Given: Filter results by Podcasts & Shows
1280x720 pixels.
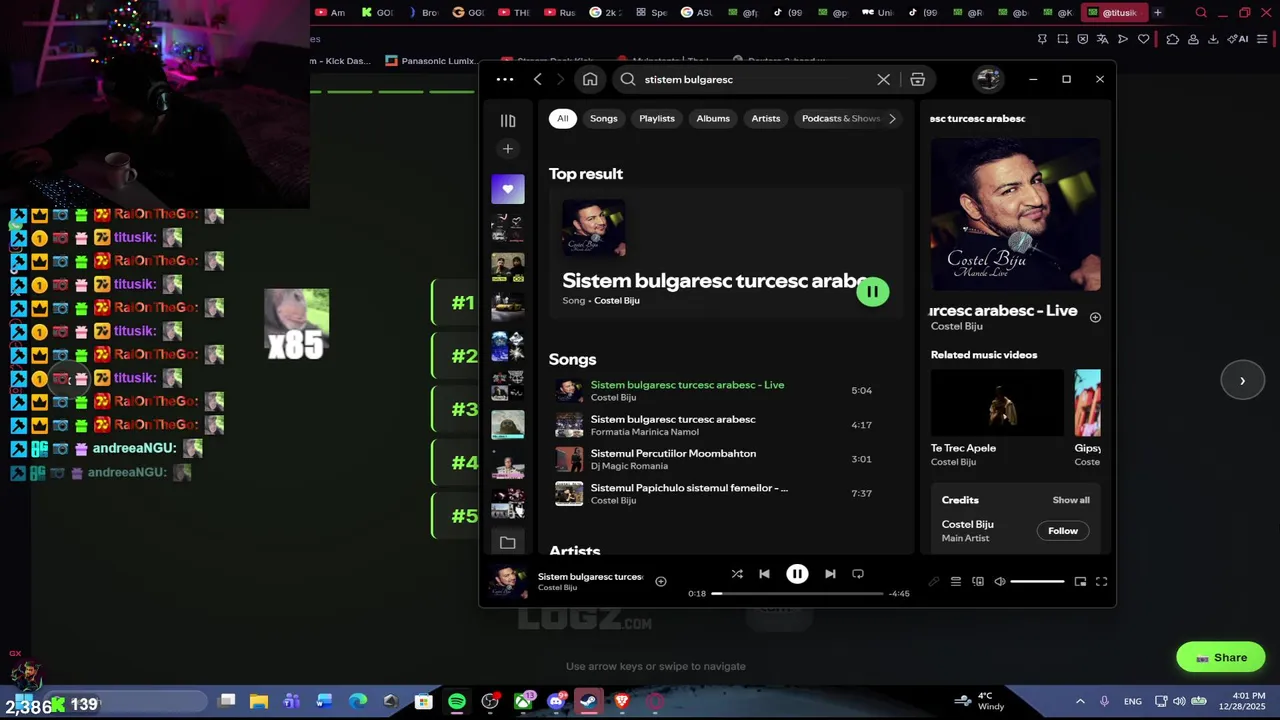Looking at the screenshot, I should point(841,118).
